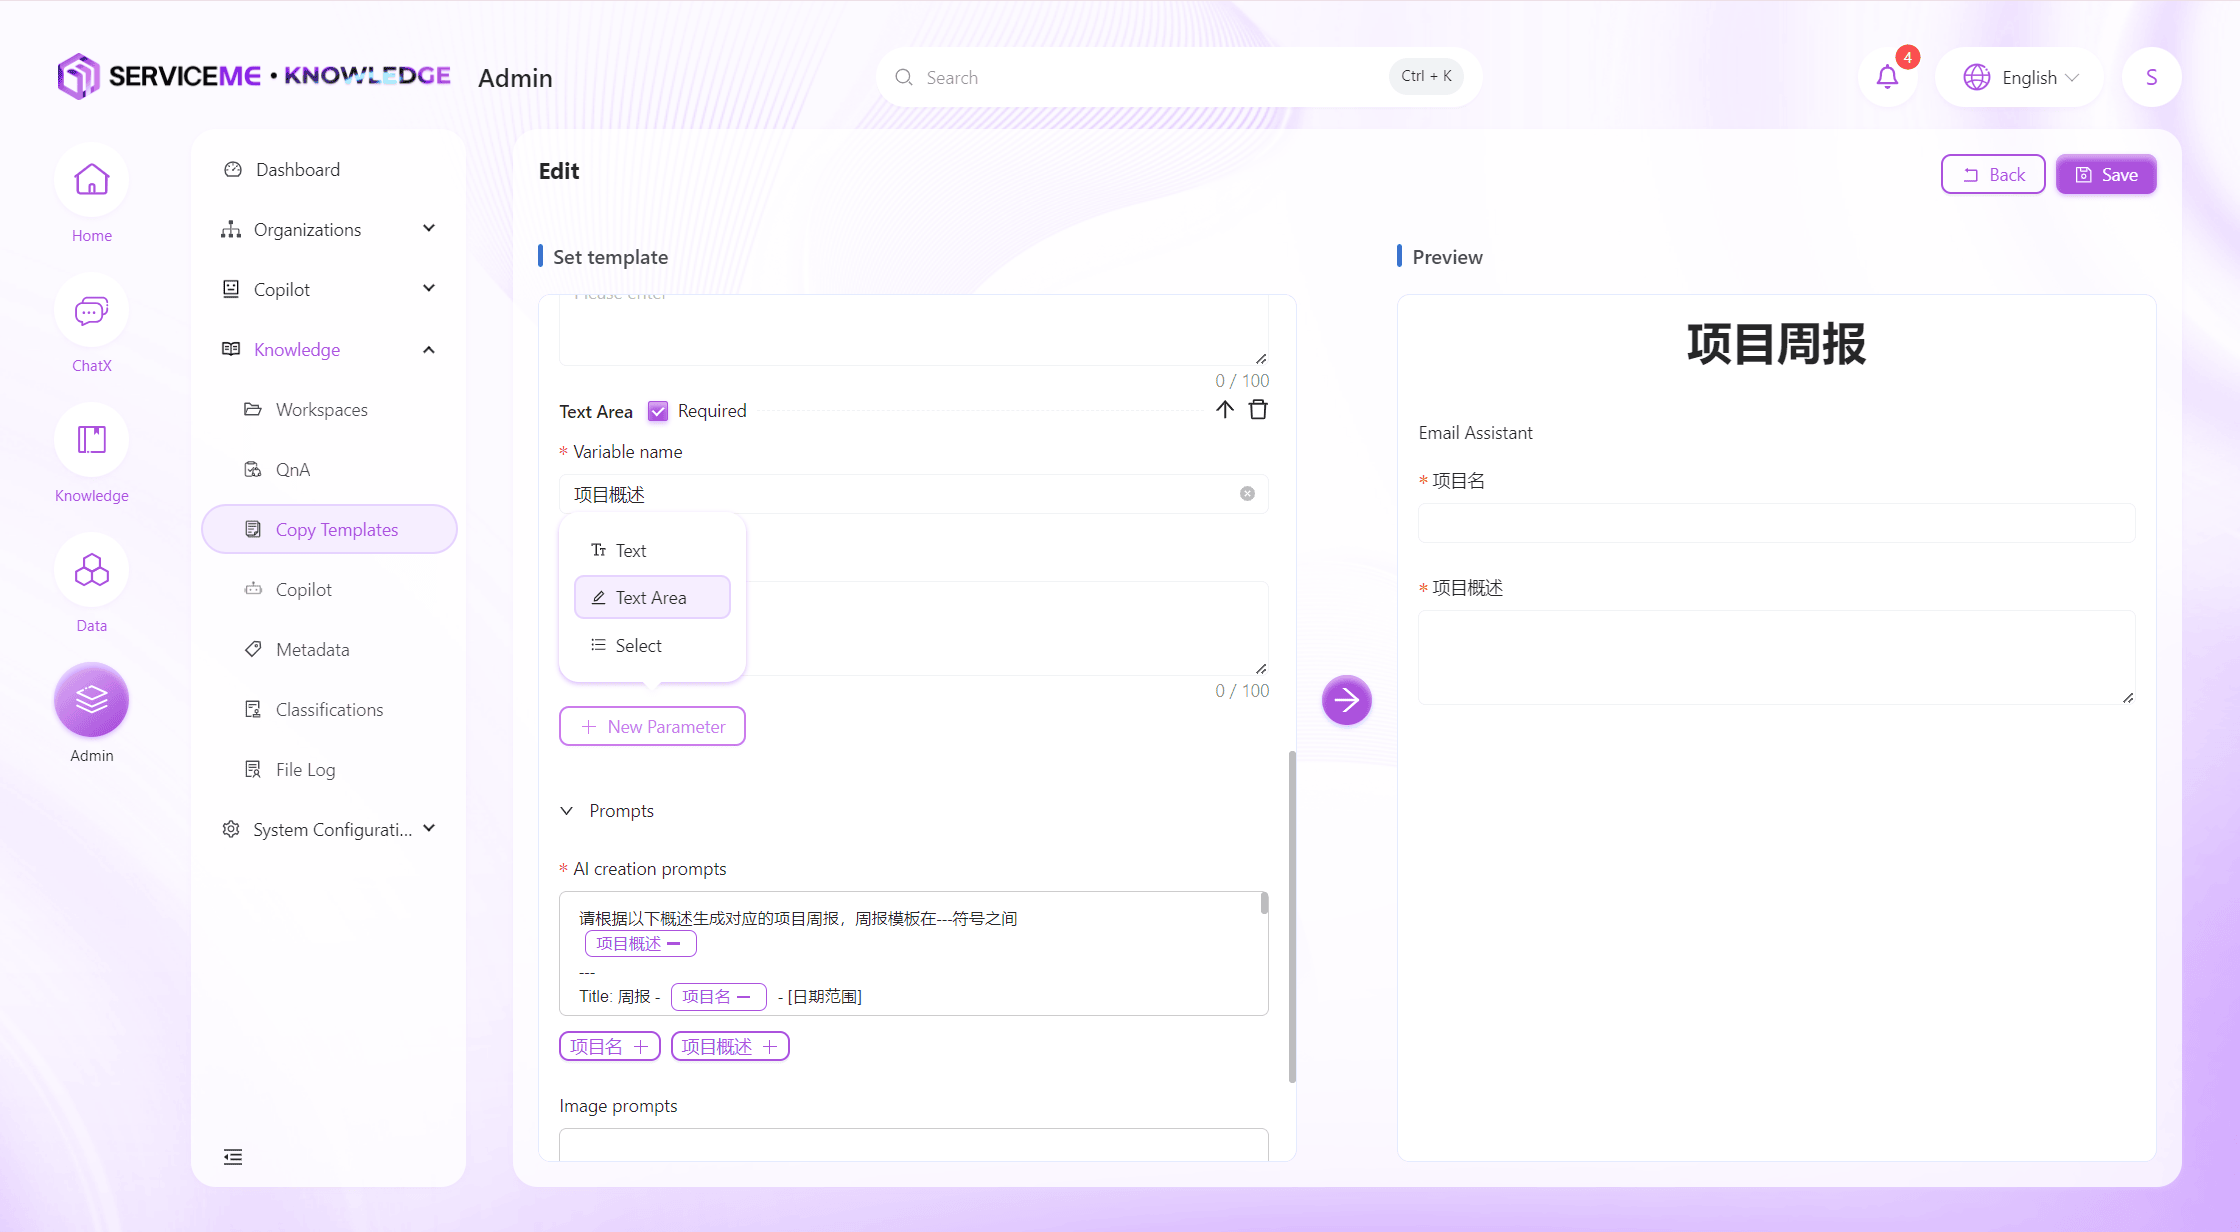Delete the Text Area parameter with trash icon

point(1258,410)
